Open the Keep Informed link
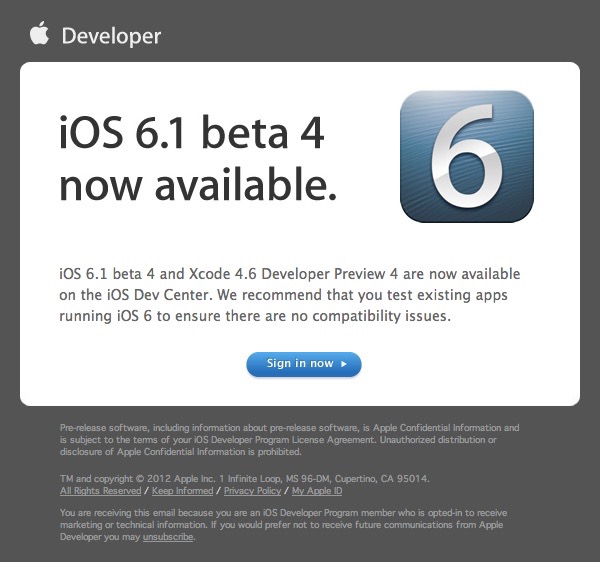 point(183,491)
